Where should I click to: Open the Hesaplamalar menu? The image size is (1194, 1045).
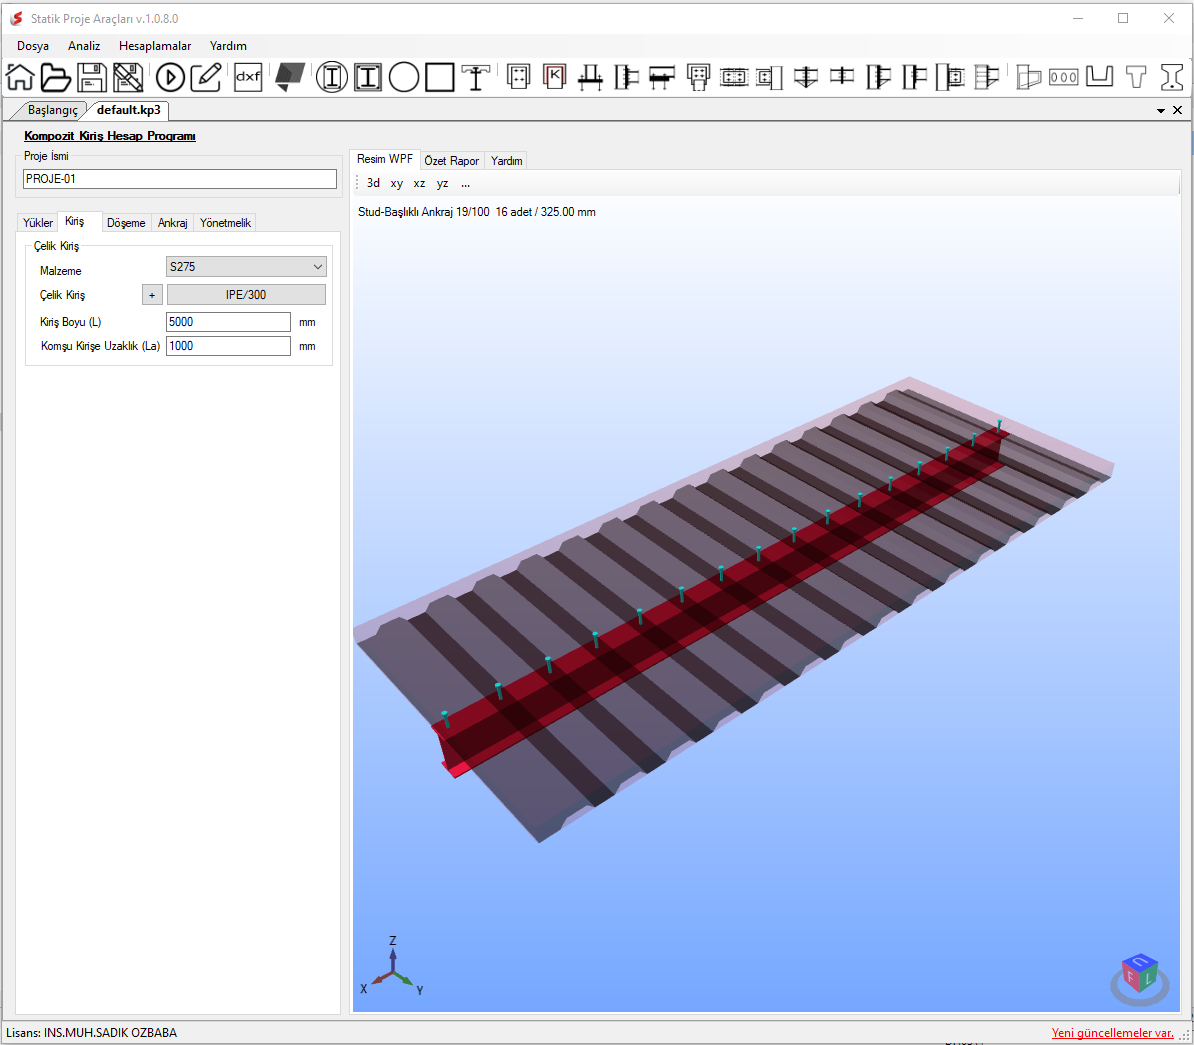(x=155, y=46)
